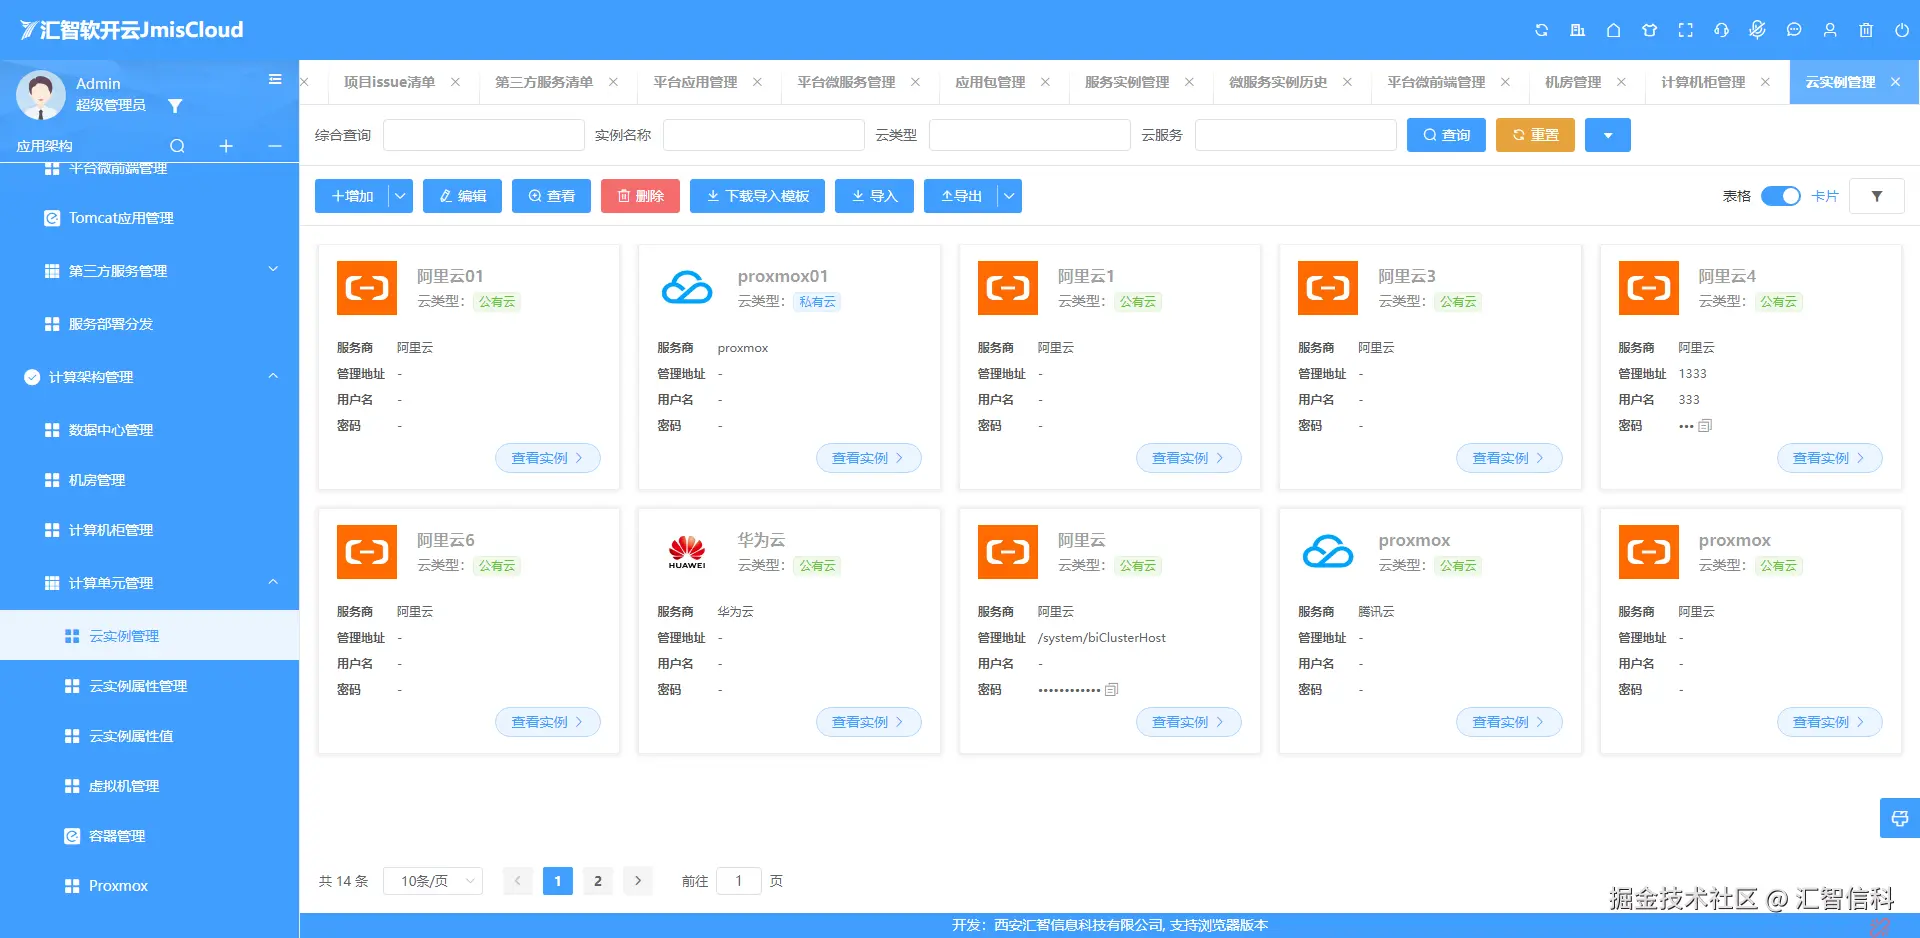The image size is (1920, 938).
Task: Focus the 综合查询 input field
Action: point(484,135)
